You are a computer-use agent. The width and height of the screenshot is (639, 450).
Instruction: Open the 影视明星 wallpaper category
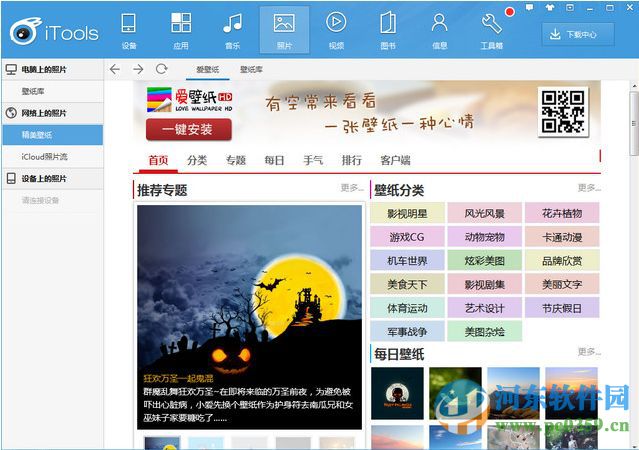[x=408, y=213]
